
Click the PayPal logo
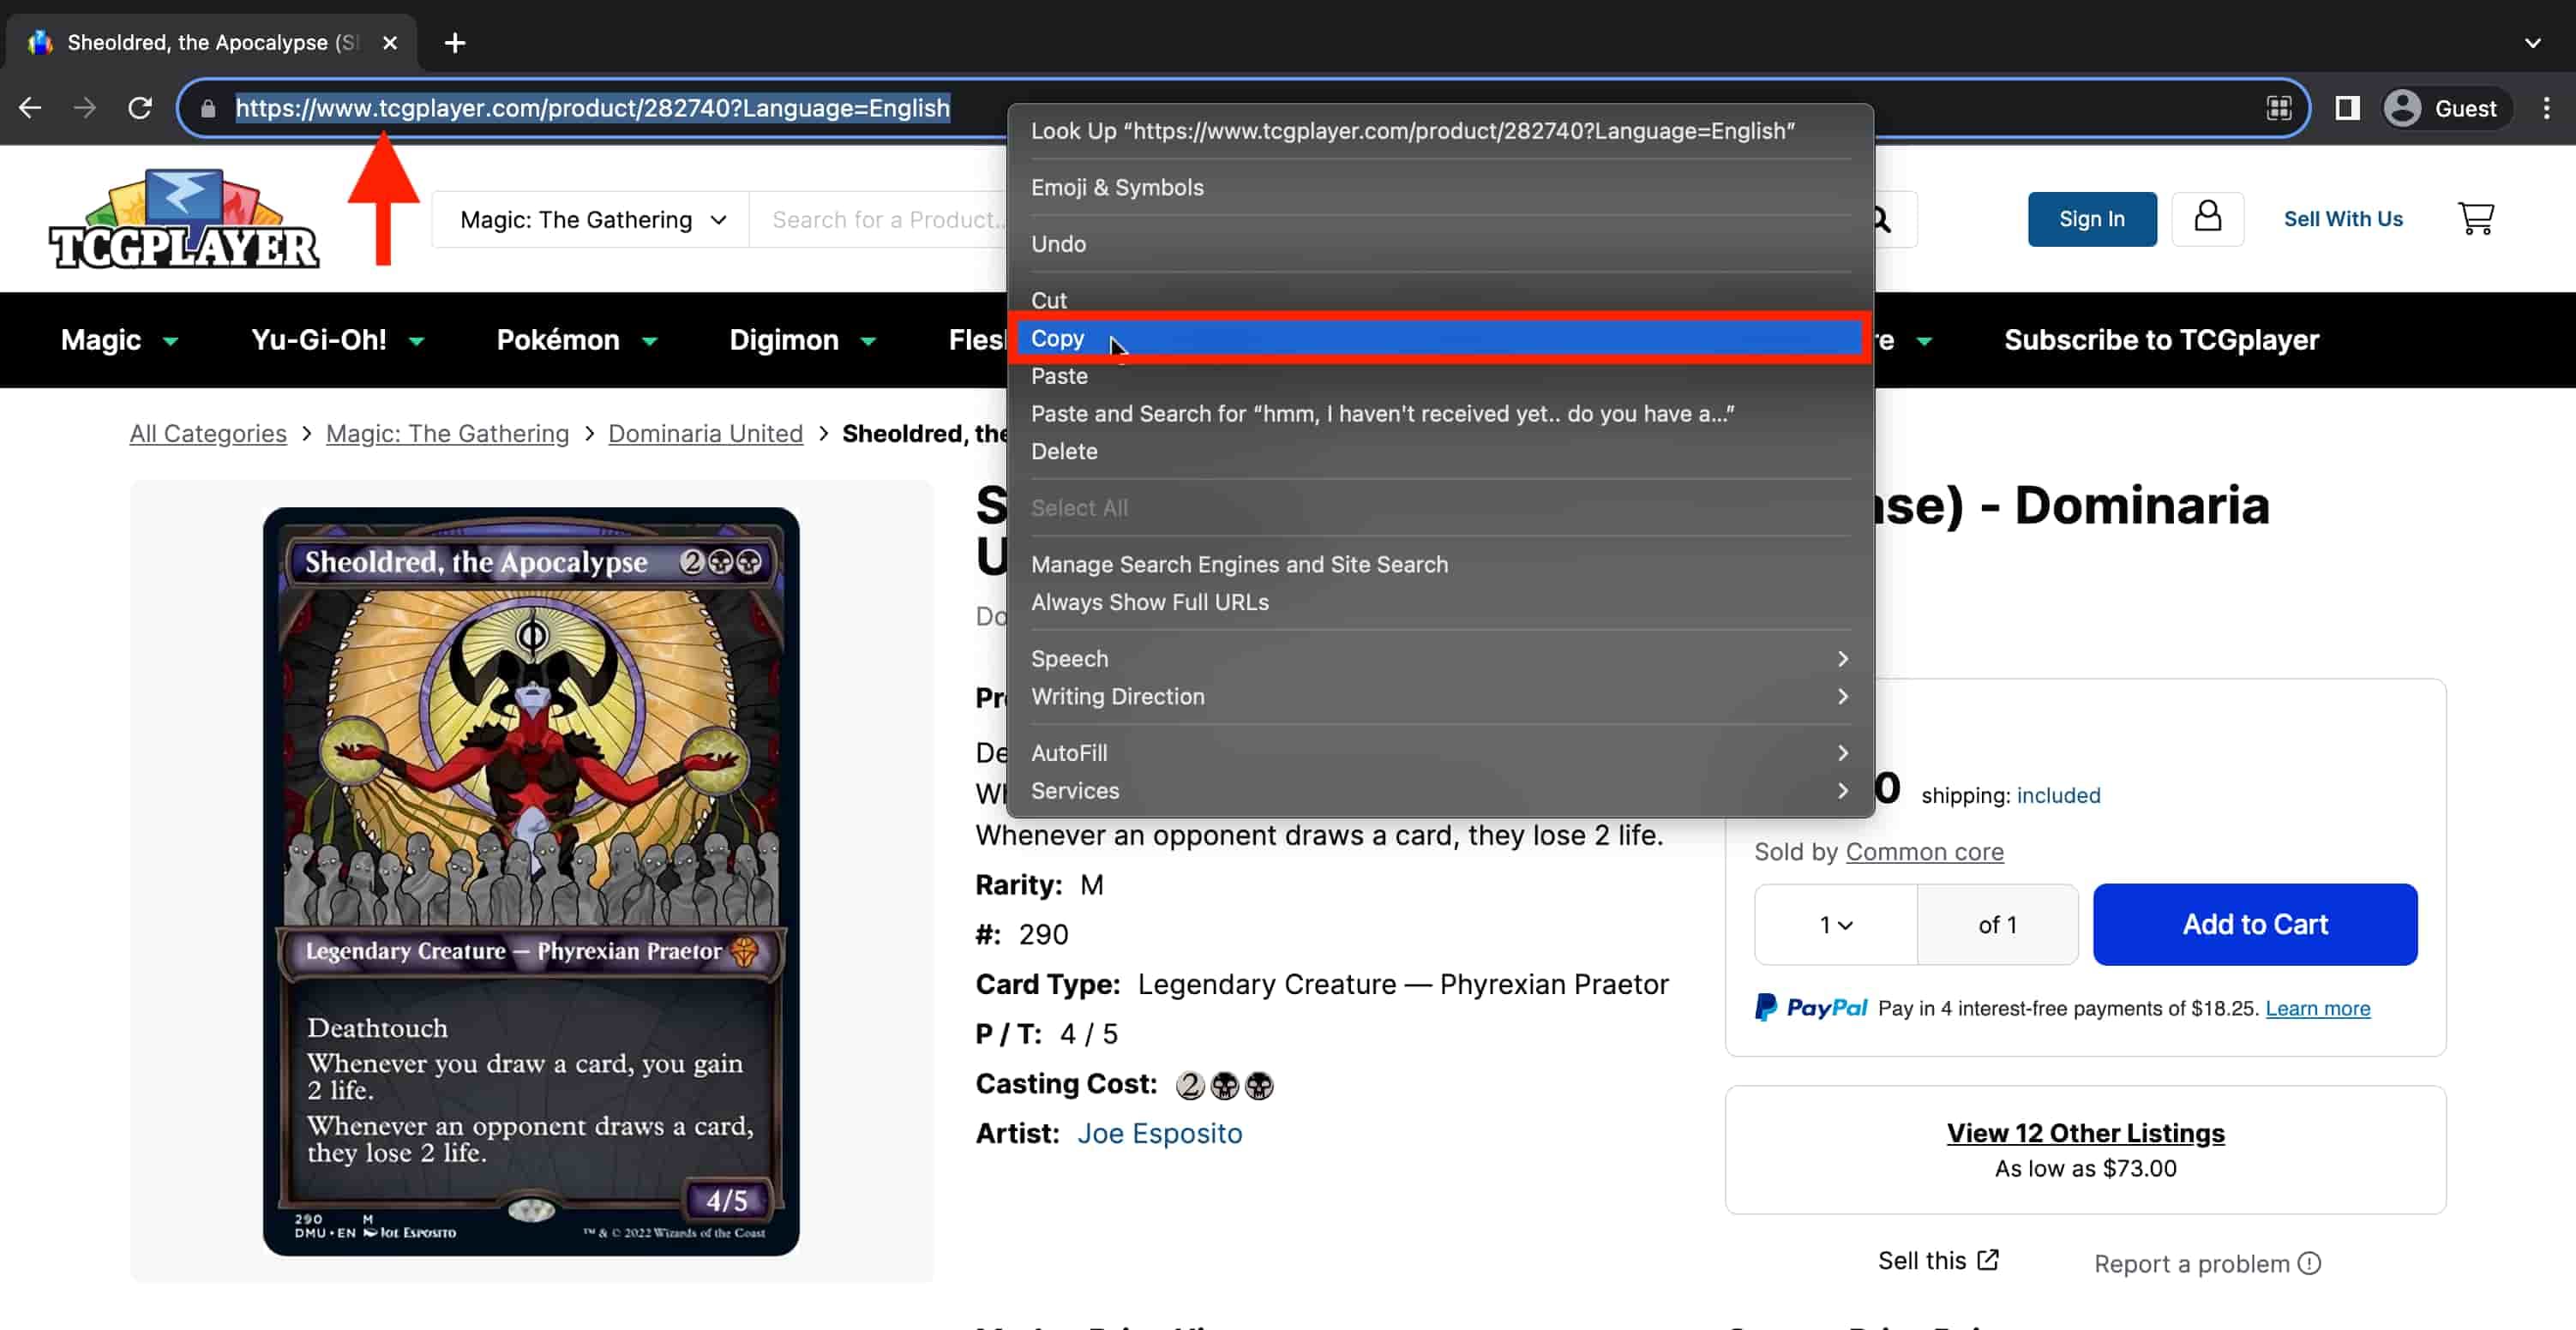click(x=1810, y=1007)
